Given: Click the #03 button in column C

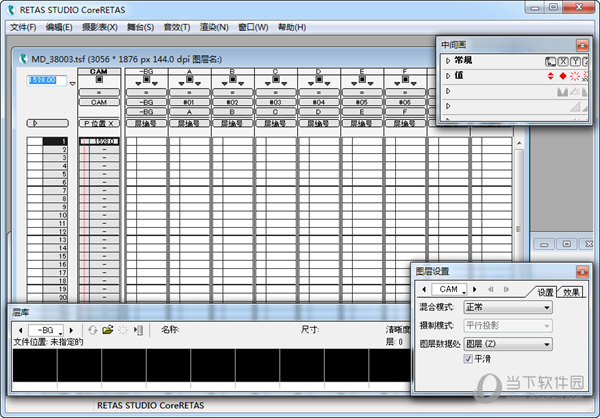Looking at the screenshot, I should click(276, 103).
